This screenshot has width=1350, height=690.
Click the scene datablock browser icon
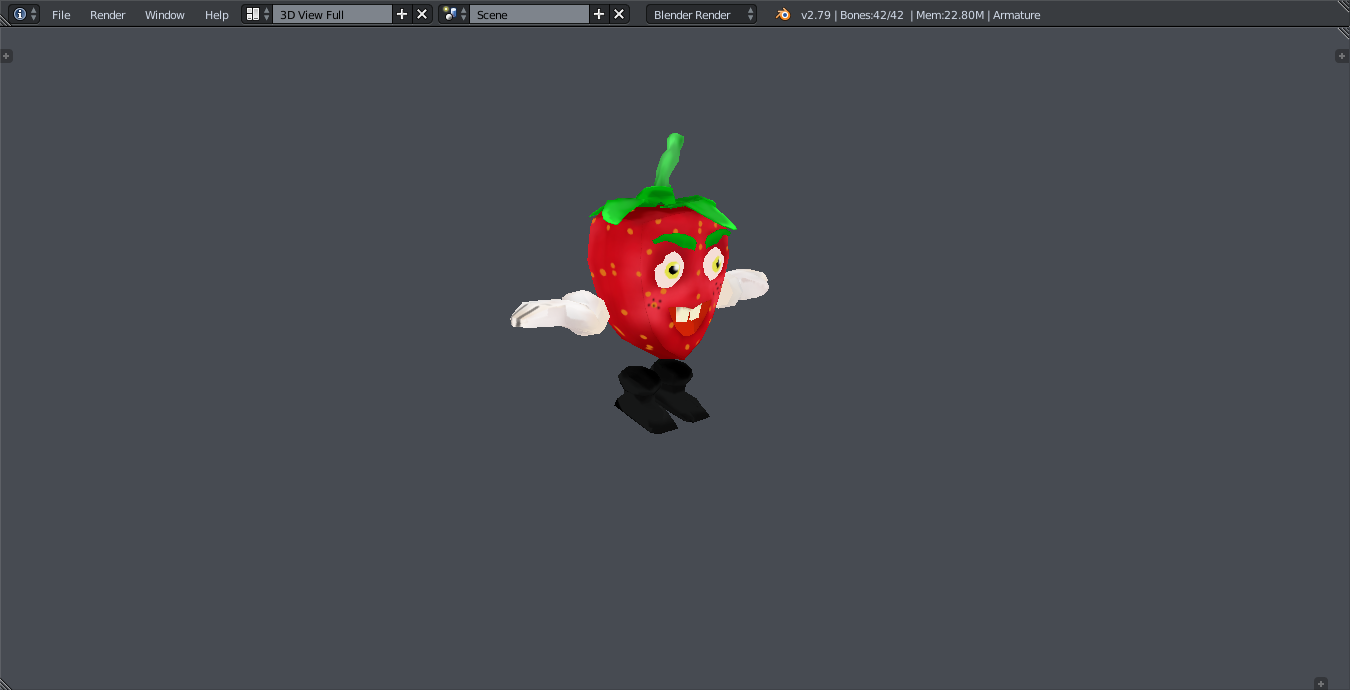tap(449, 14)
